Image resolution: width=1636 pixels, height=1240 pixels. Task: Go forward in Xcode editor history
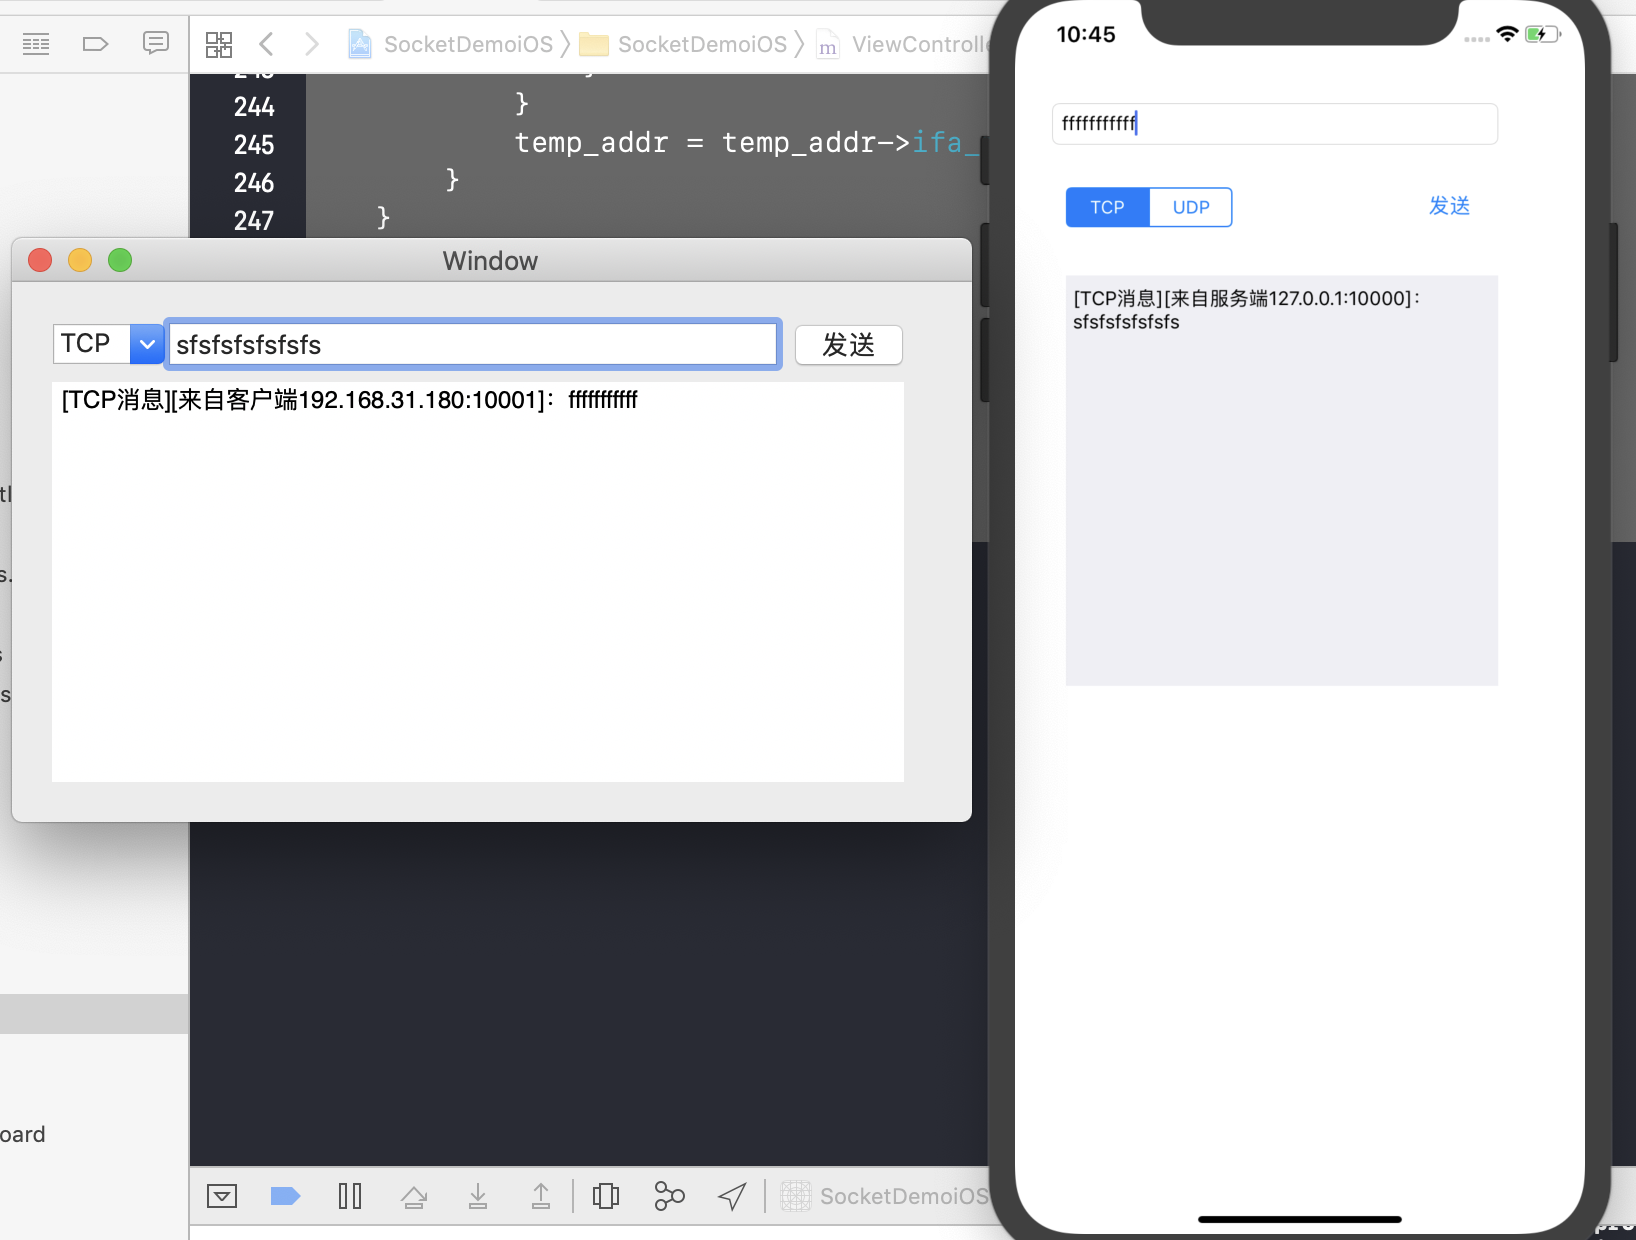pos(312,44)
